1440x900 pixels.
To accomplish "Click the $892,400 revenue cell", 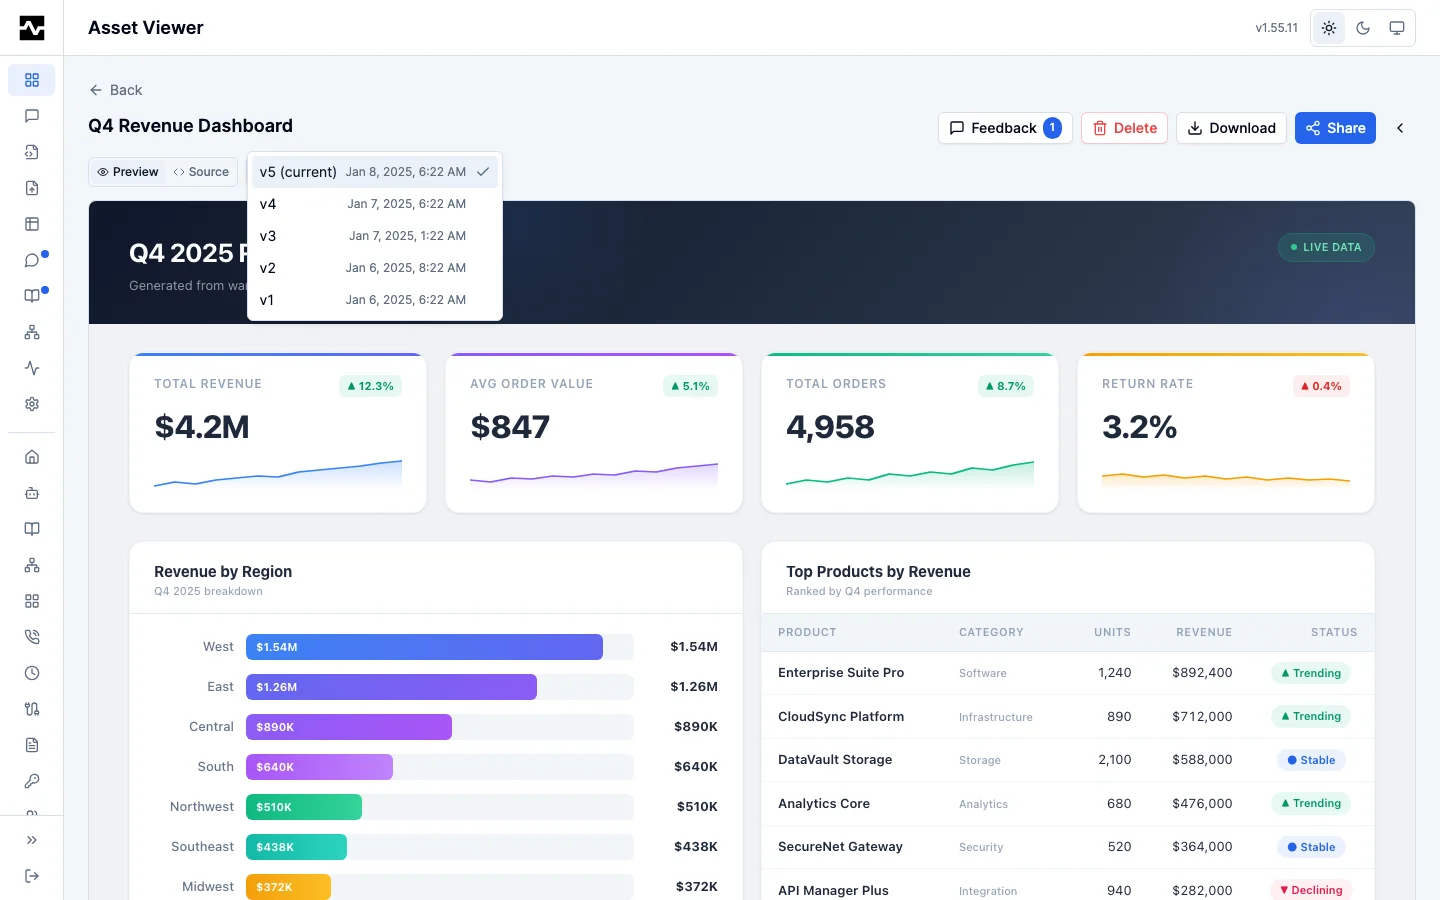I will click(1202, 673).
